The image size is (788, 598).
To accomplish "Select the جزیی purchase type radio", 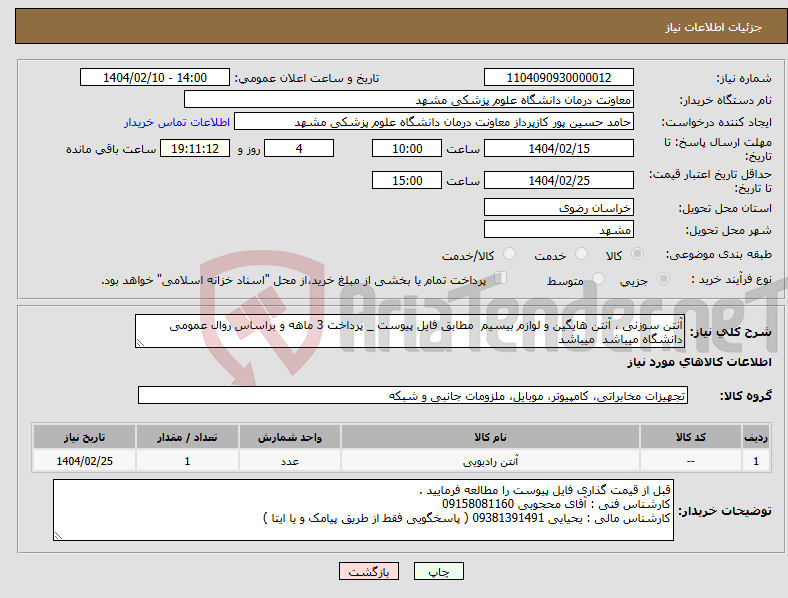I will 663,278.
